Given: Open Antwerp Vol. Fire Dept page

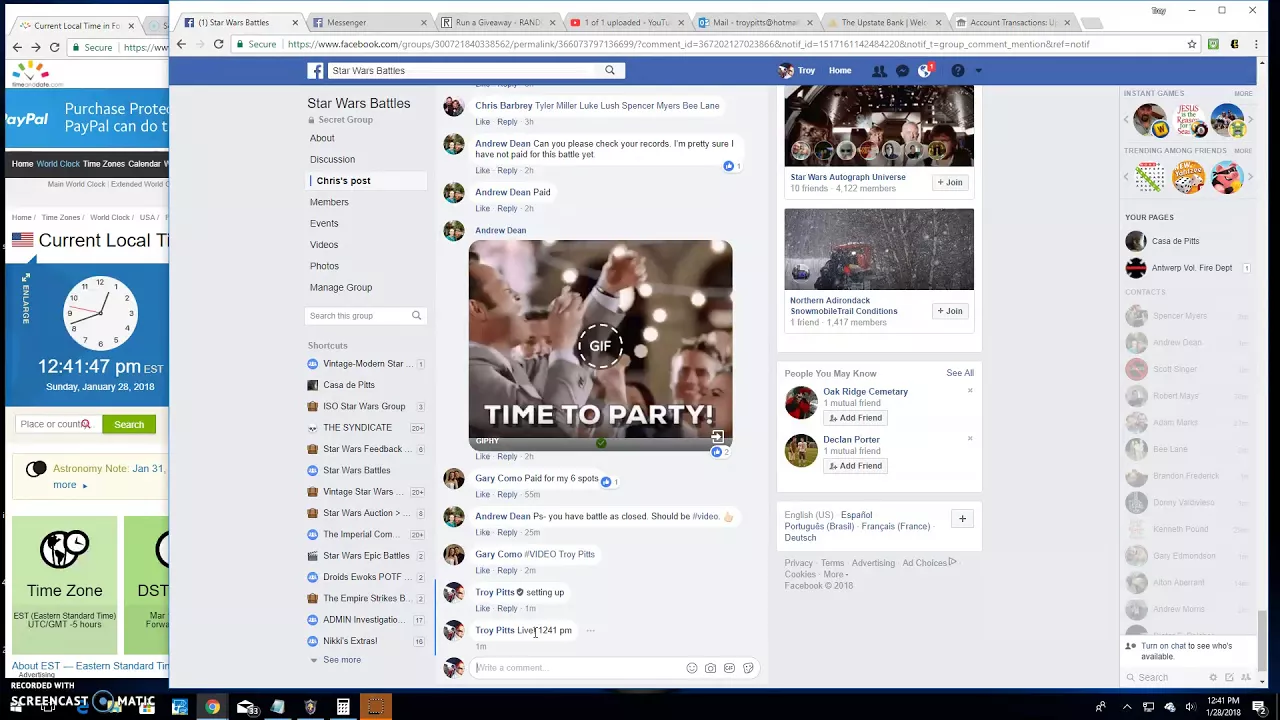Looking at the screenshot, I should click(x=1191, y=268).
